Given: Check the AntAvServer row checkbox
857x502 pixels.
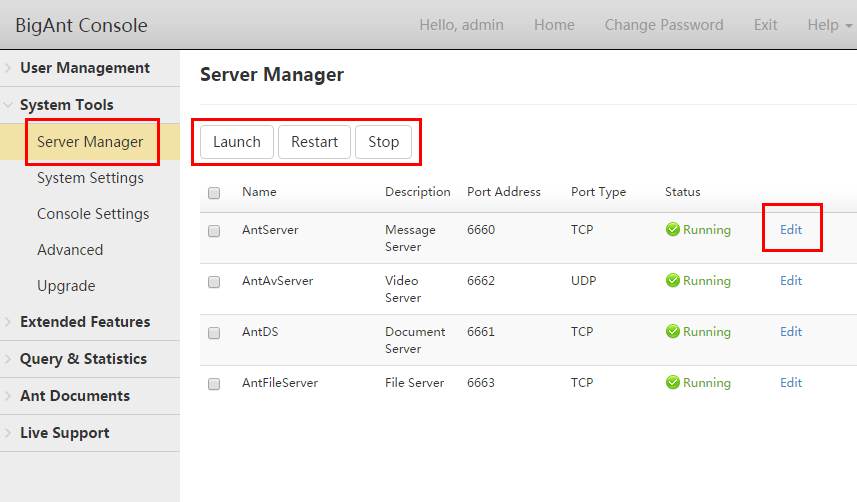Looking at the screenshot, I should [x=214, y=282].
